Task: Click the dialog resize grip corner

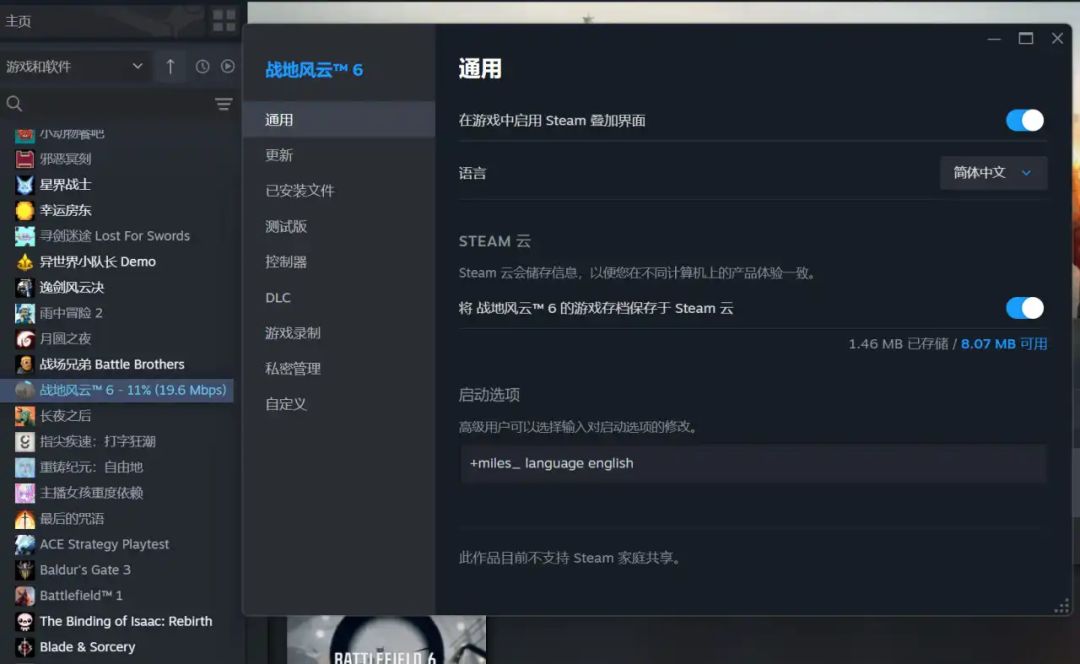Action: pyautogui.click(x=1061, y=606)
